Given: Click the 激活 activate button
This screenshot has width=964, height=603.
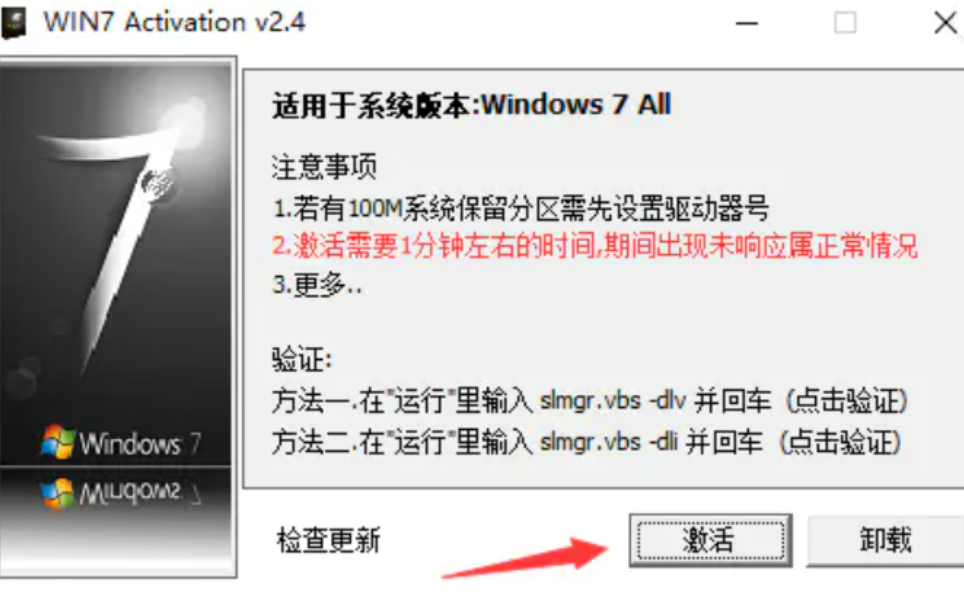Looking at the screenshot, I should tap(710, 540).
